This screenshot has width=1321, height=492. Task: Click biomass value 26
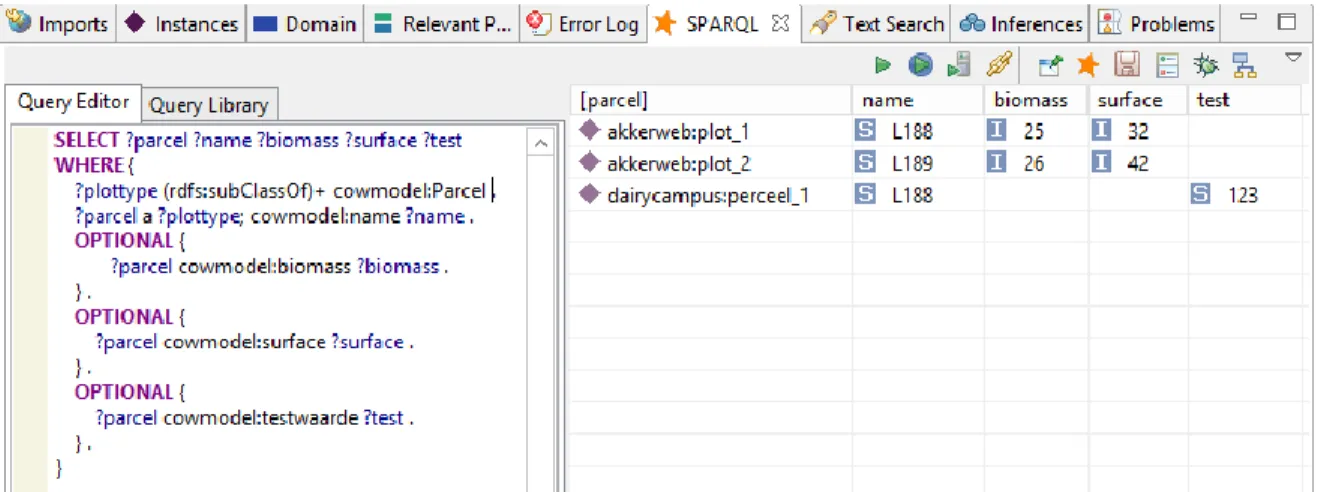pyautogui.click(x=1034, y=163)
